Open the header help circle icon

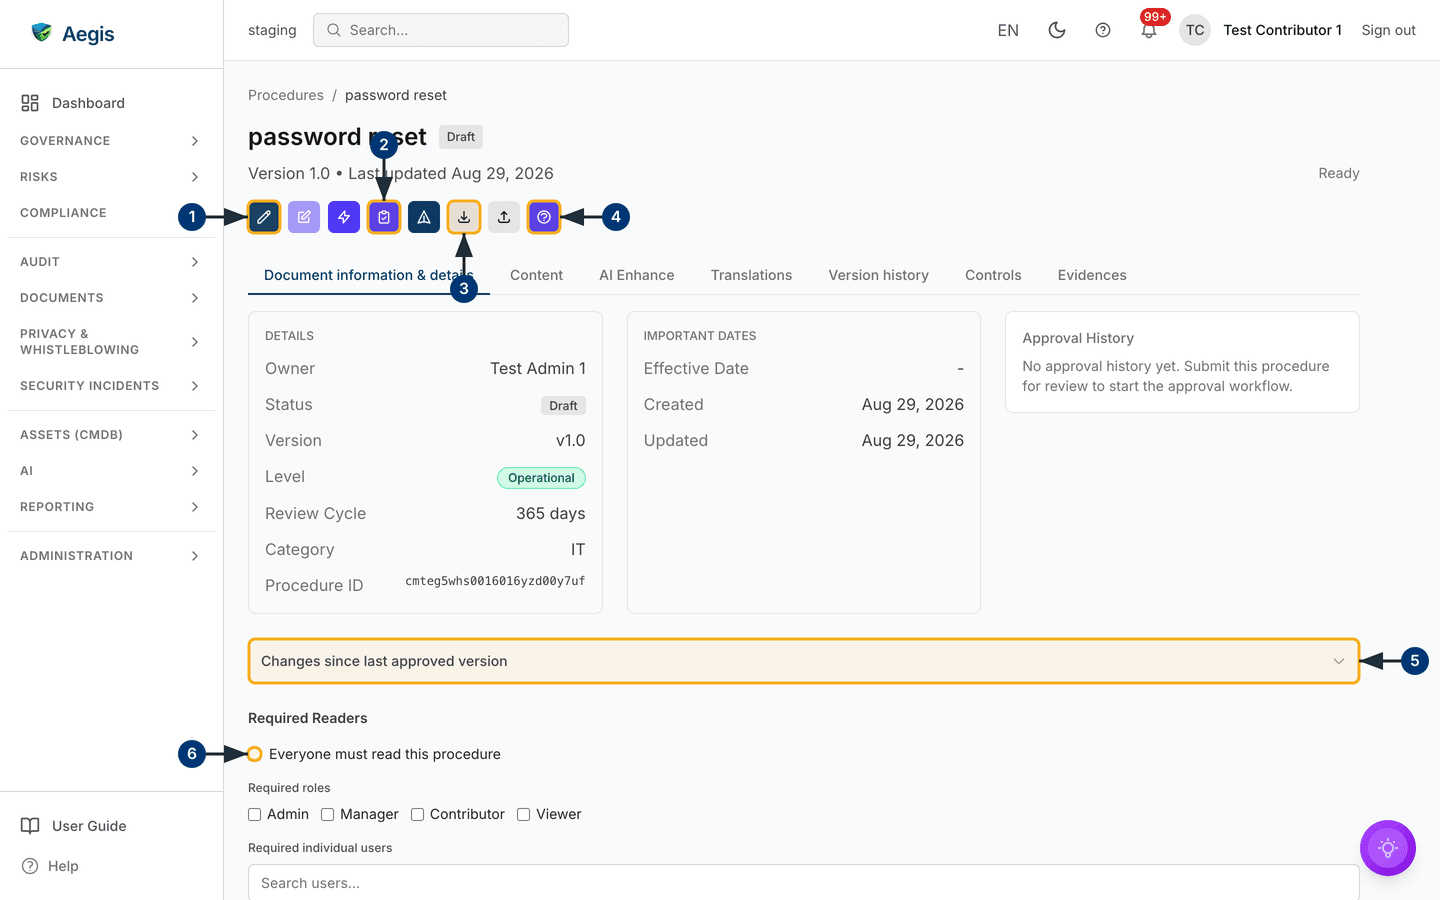[x=1103, y=30]
